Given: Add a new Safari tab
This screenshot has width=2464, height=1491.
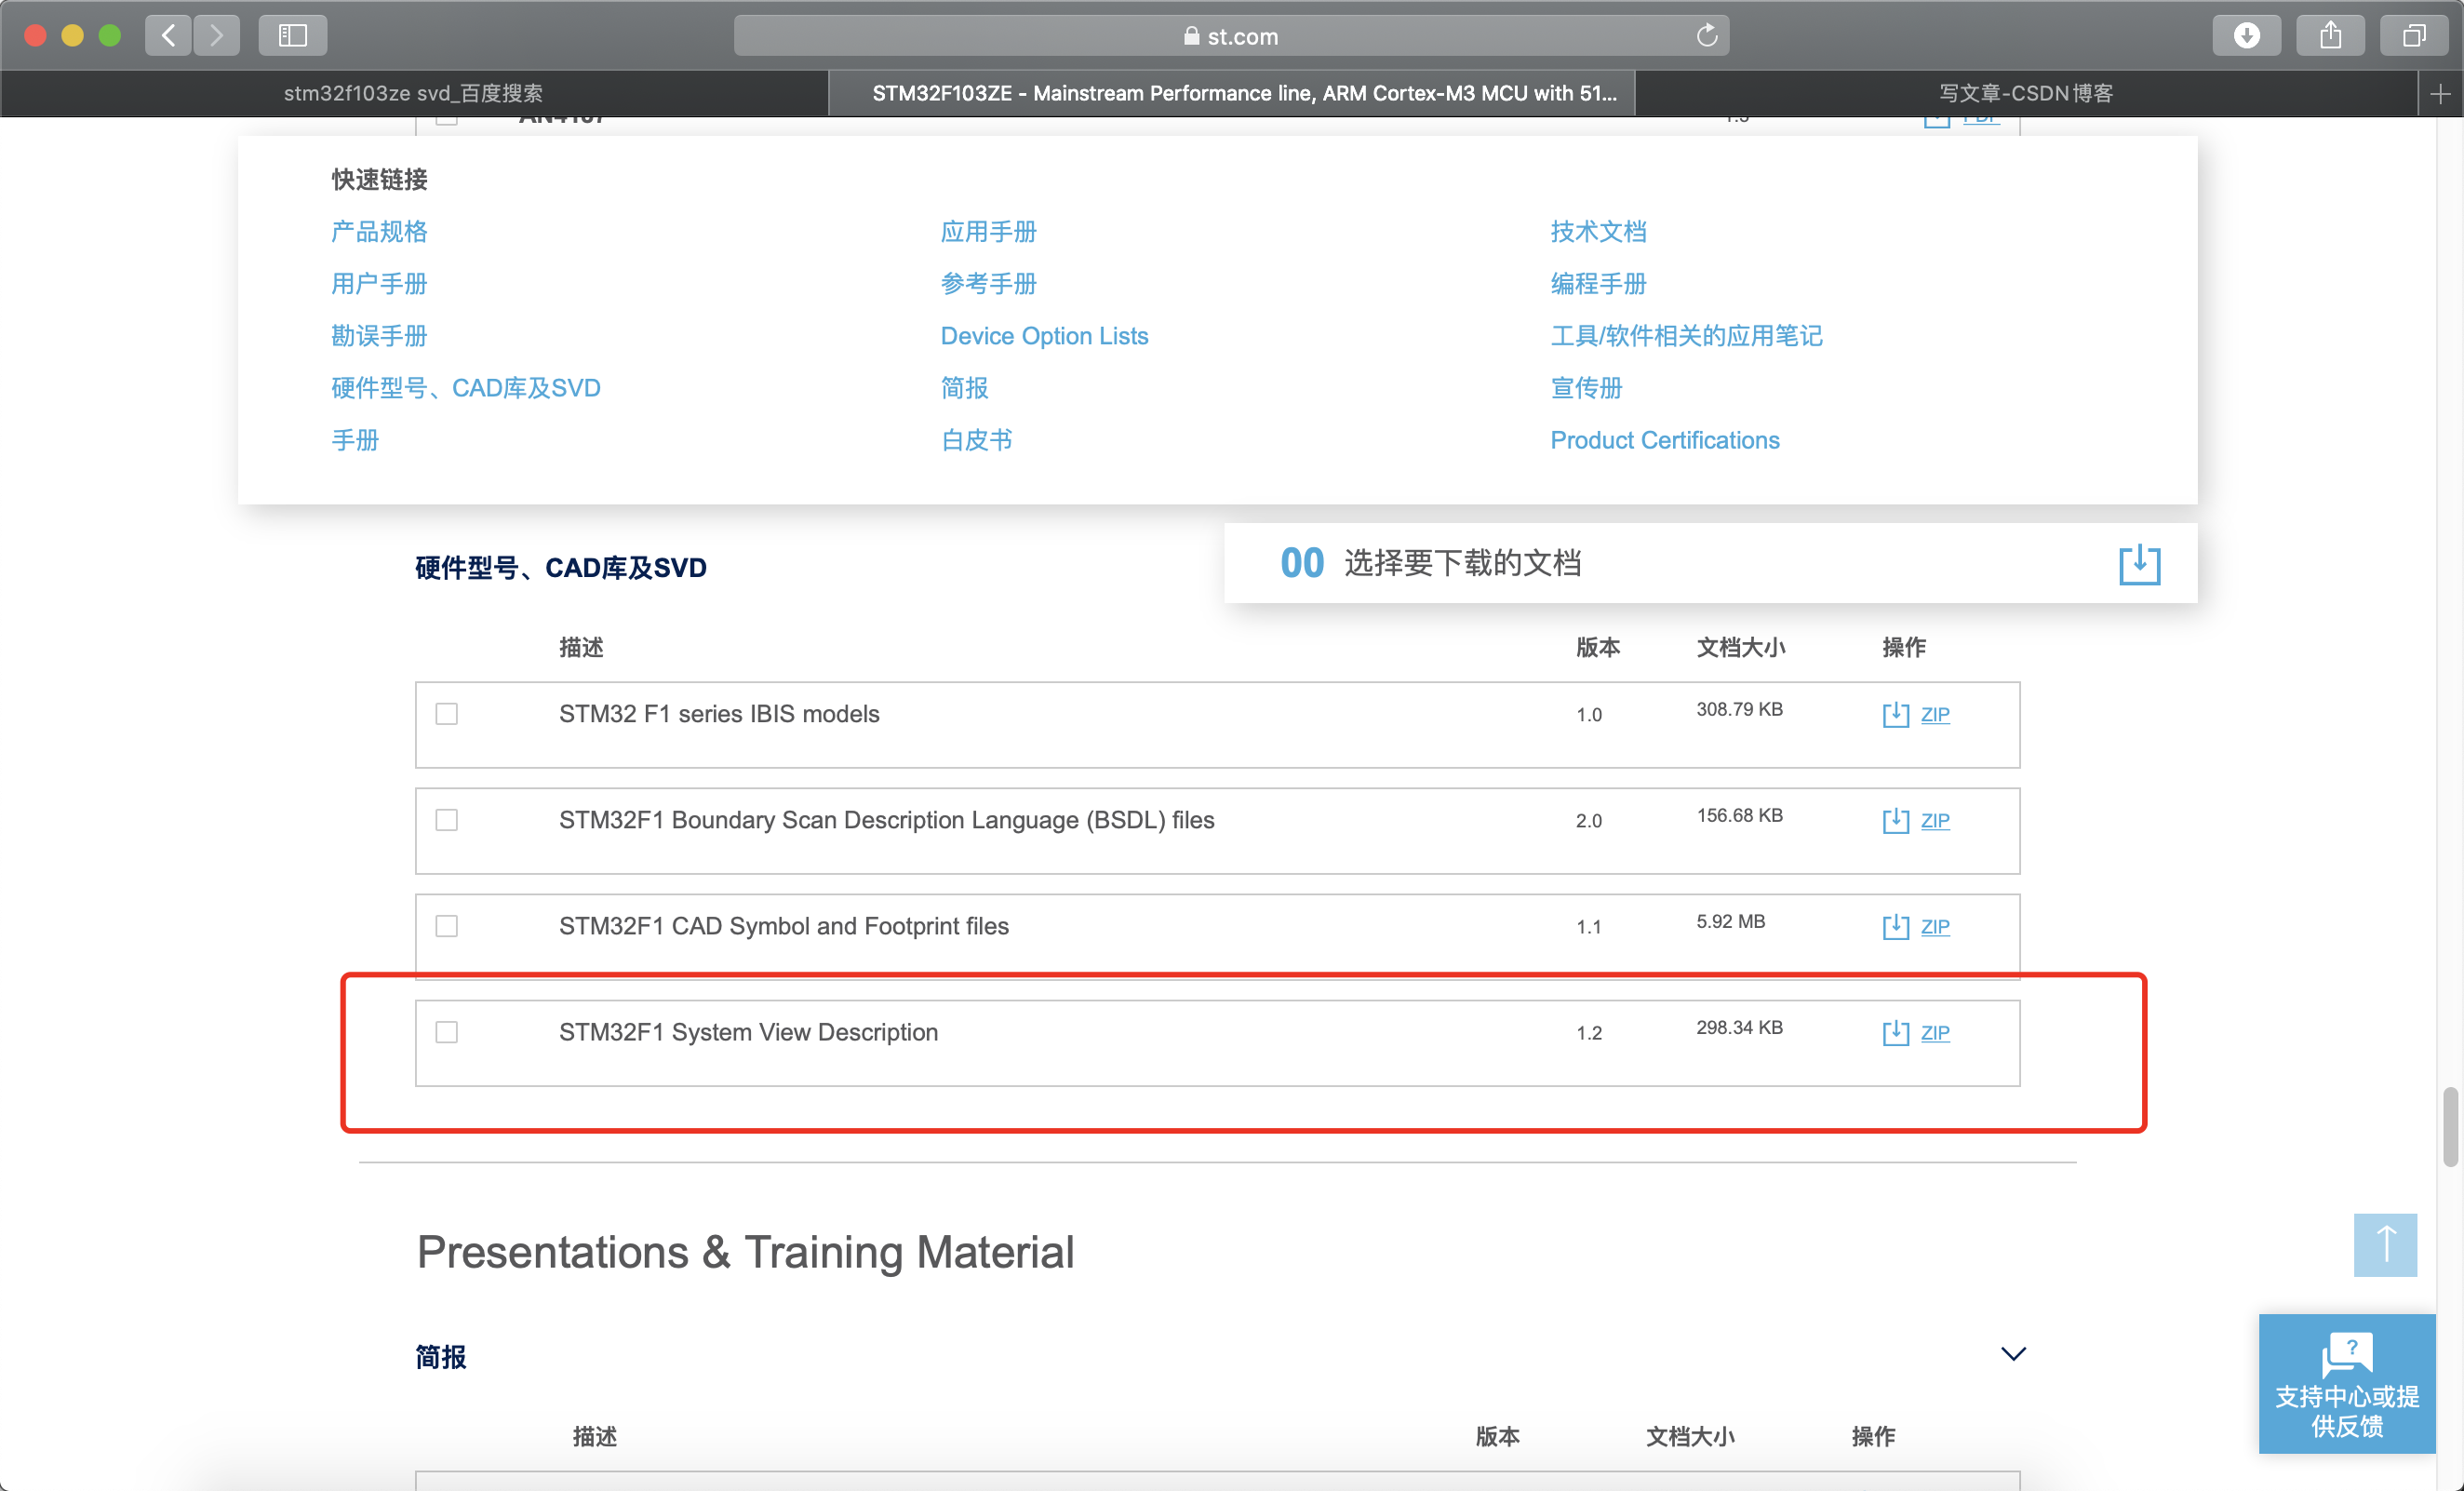Looking at the screenshot, I should tap(2440, 93).
